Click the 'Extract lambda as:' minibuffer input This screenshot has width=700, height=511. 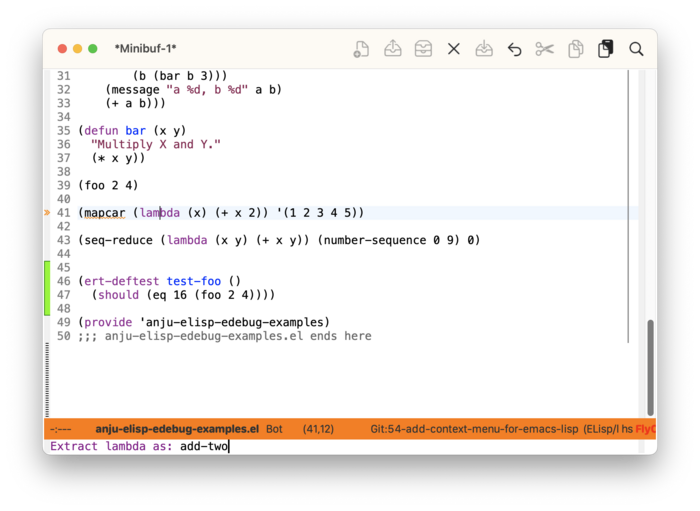(204, 446)
